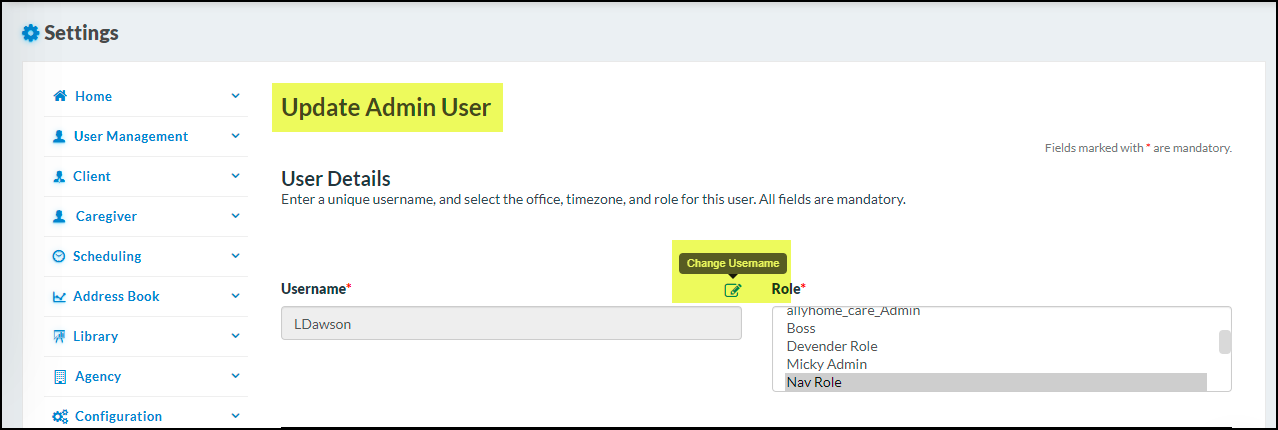Click the Configuration gears icon
Viewport: 1278px width, 430px height.
[59, 416]
